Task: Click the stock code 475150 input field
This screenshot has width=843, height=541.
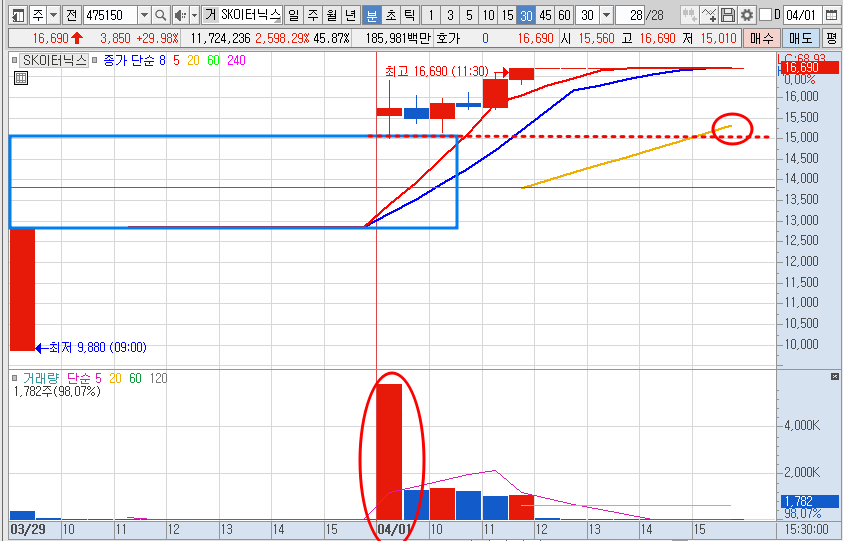Action: click(110, 15)
